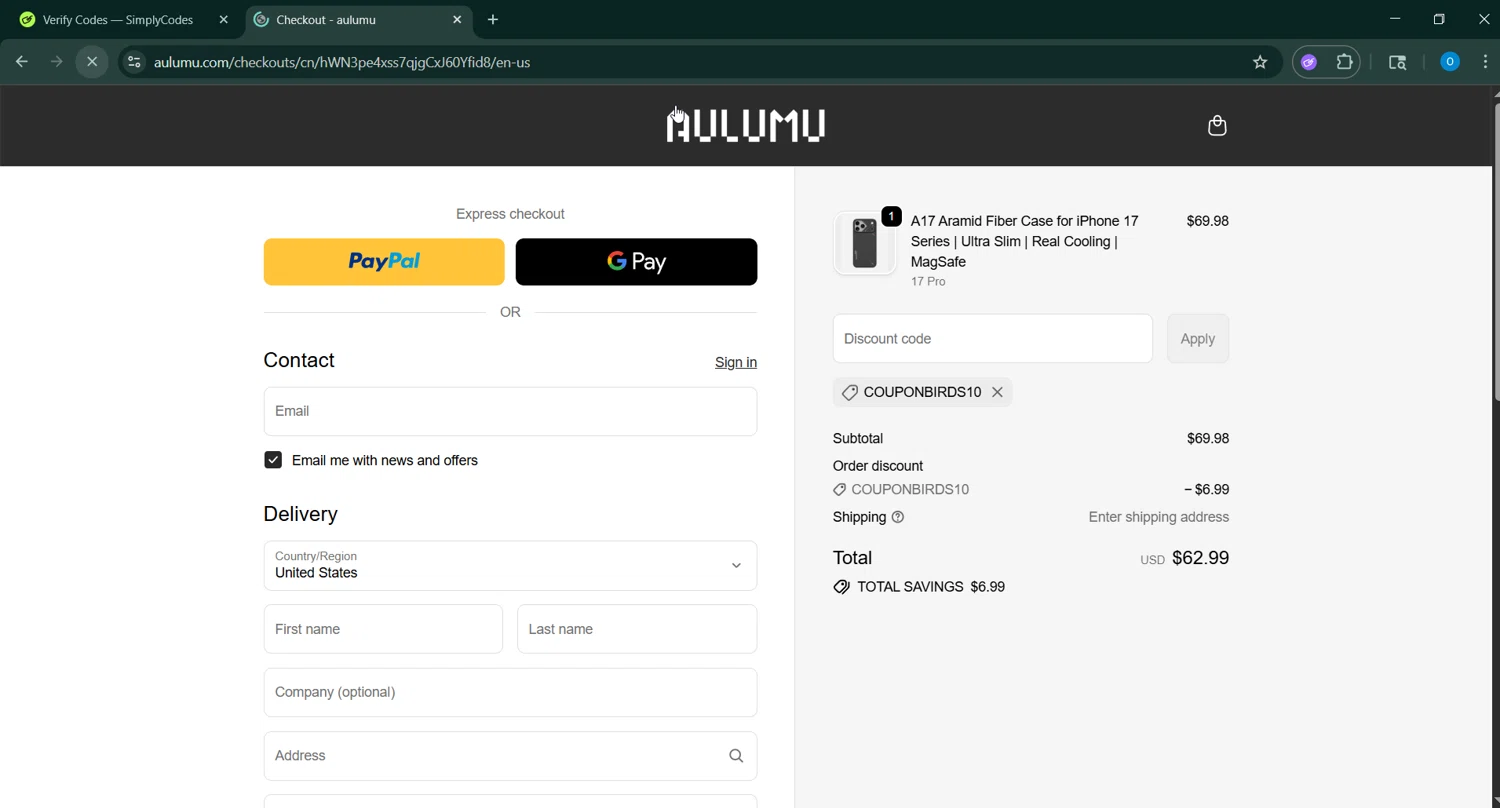Screen dimensions: 1500x808
Task: Click the A17 Aramid case product thumbnail
Action: pos(865,243)
